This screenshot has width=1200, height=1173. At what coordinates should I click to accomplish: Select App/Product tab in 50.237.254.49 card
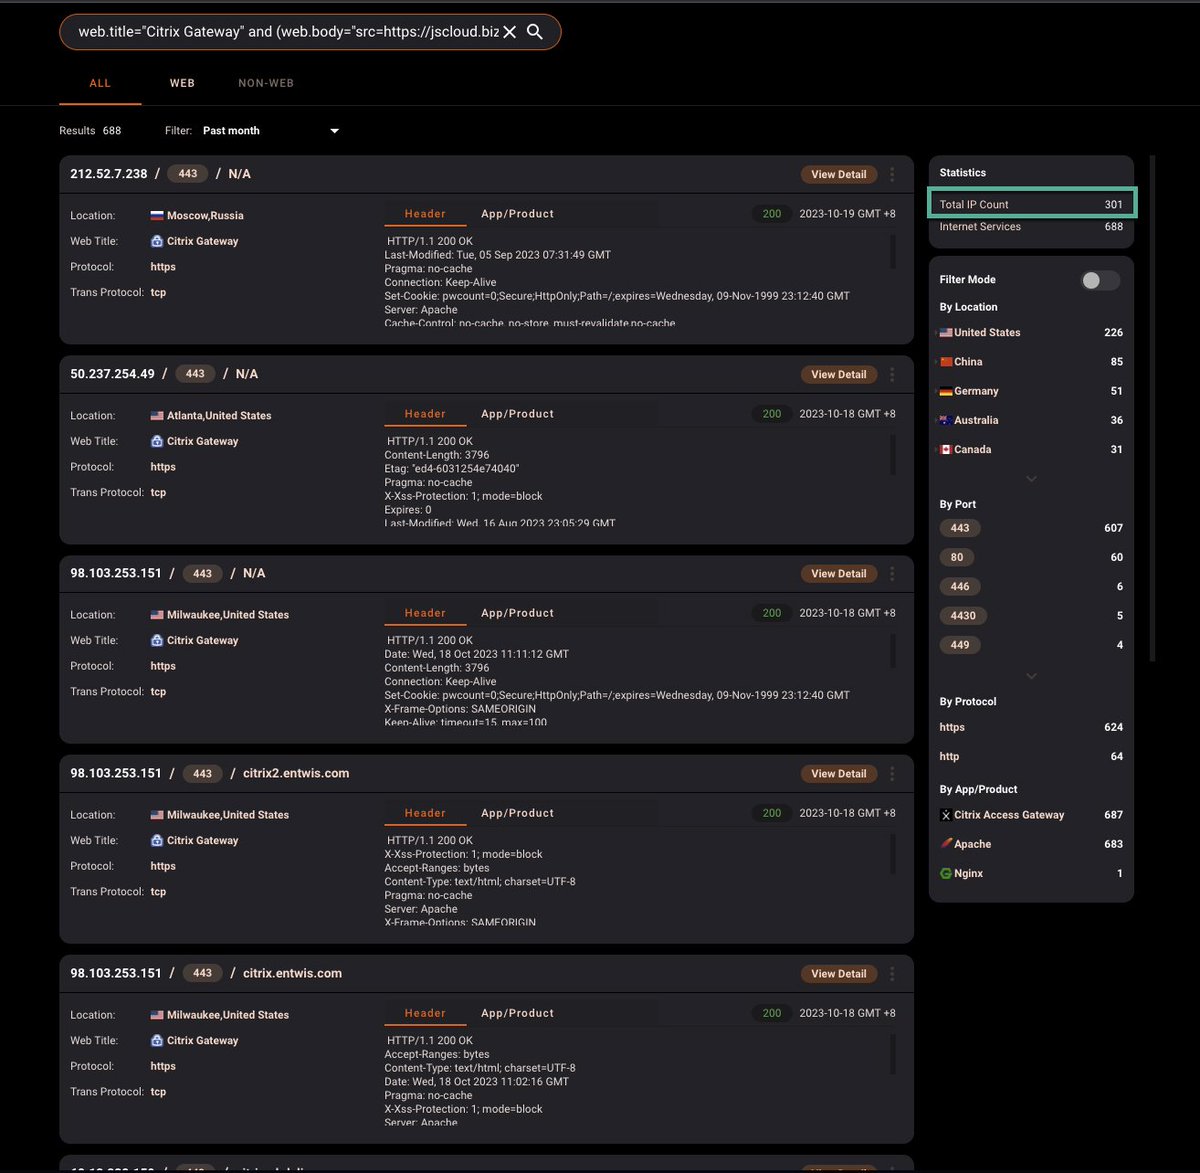[517, 414]
